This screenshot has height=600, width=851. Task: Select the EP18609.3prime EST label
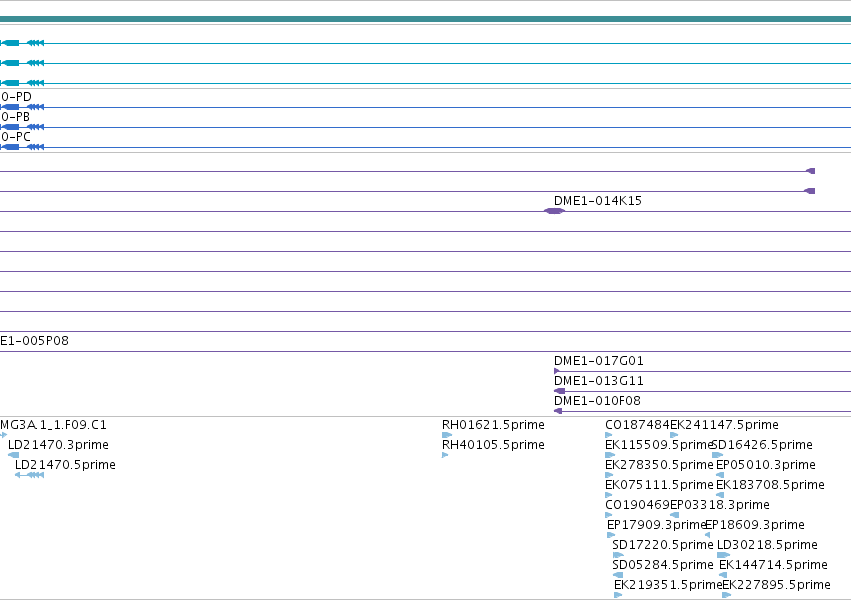(754, 525)
